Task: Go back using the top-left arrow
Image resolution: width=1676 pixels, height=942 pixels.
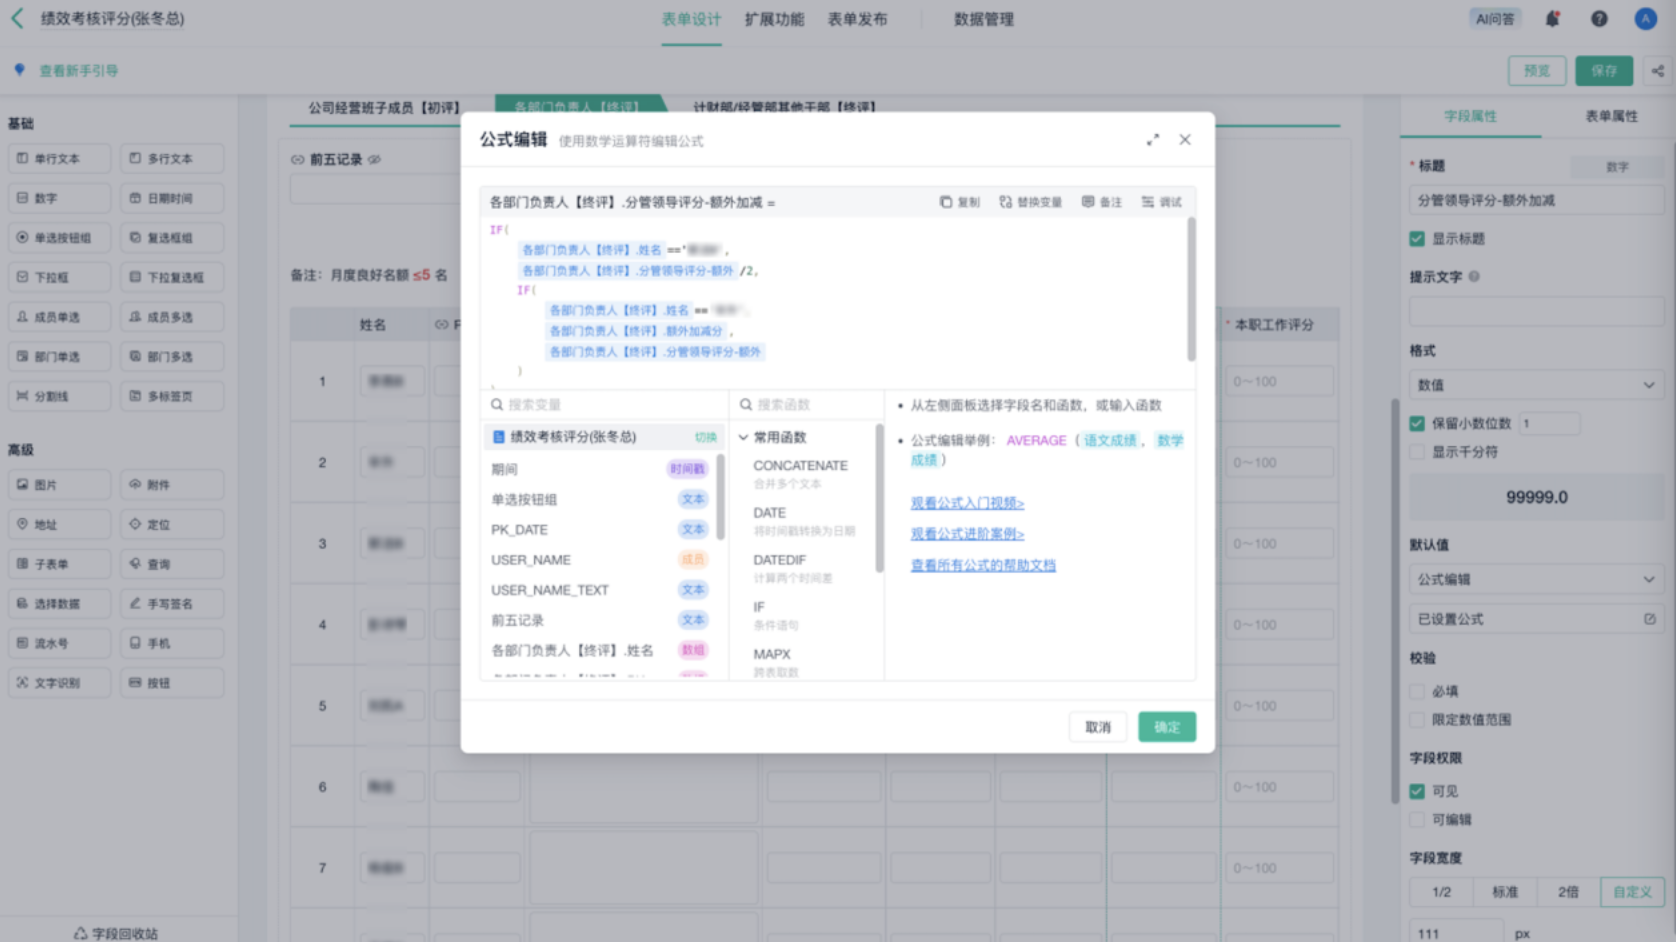Action: [17, 18]
